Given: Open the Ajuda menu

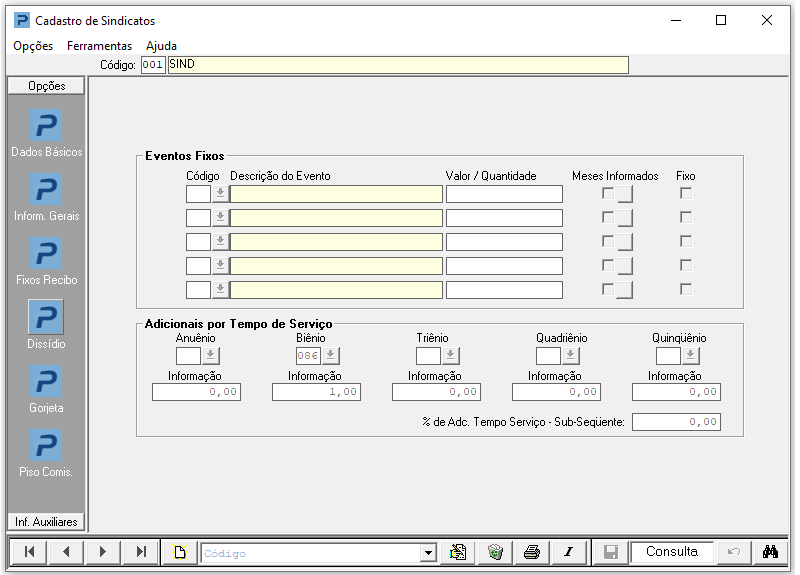Looking at the screenshot, I should point(161,46).
